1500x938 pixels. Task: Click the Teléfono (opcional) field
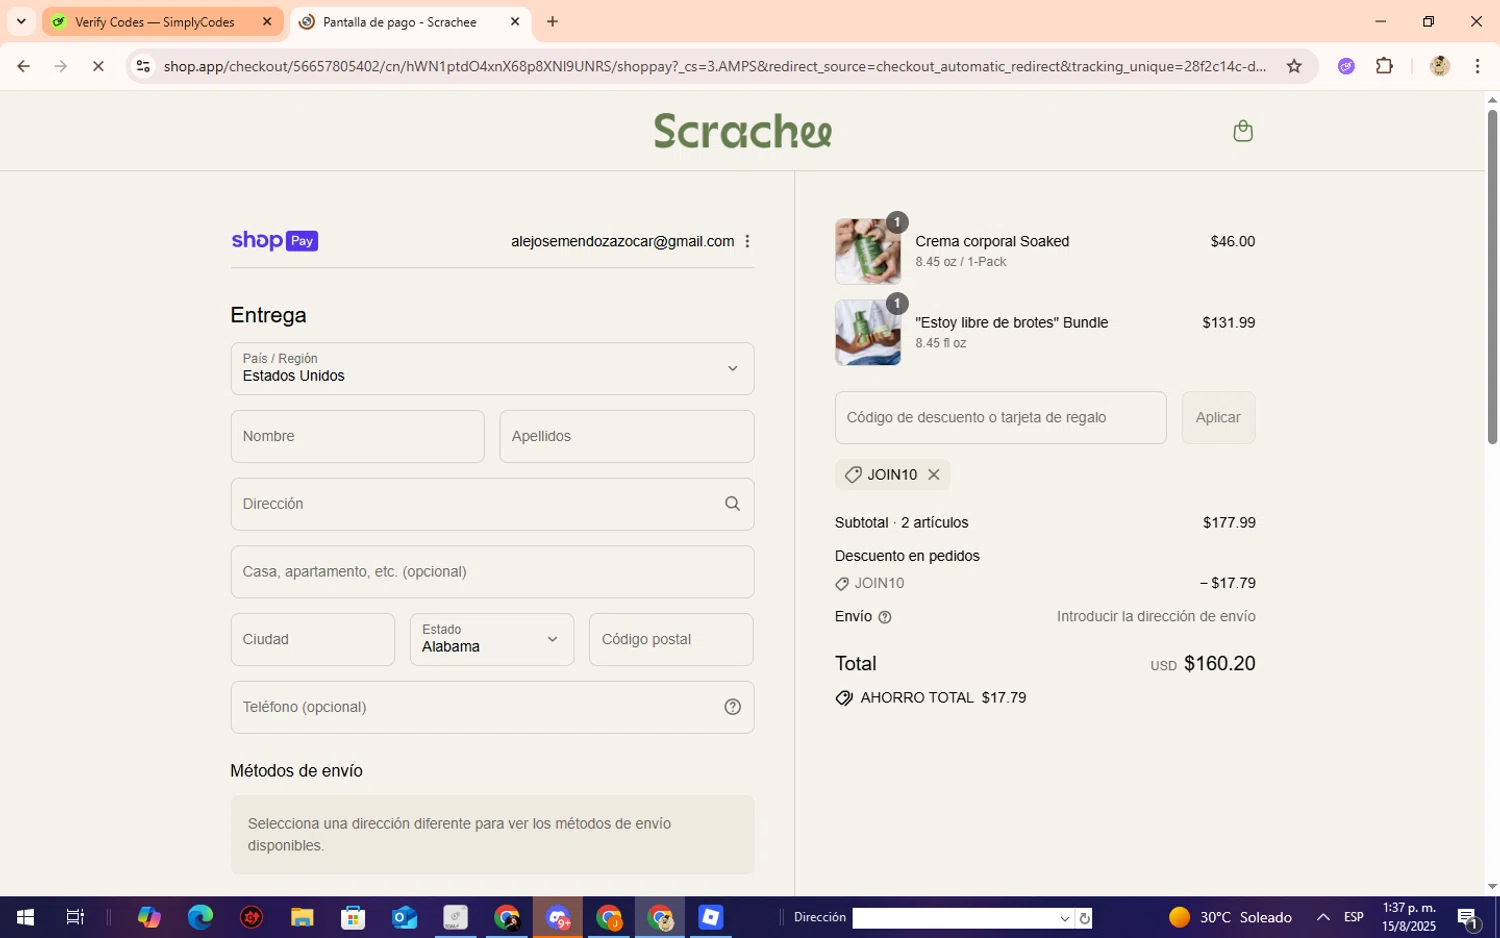pyautogui.click(x=492, y=707)
